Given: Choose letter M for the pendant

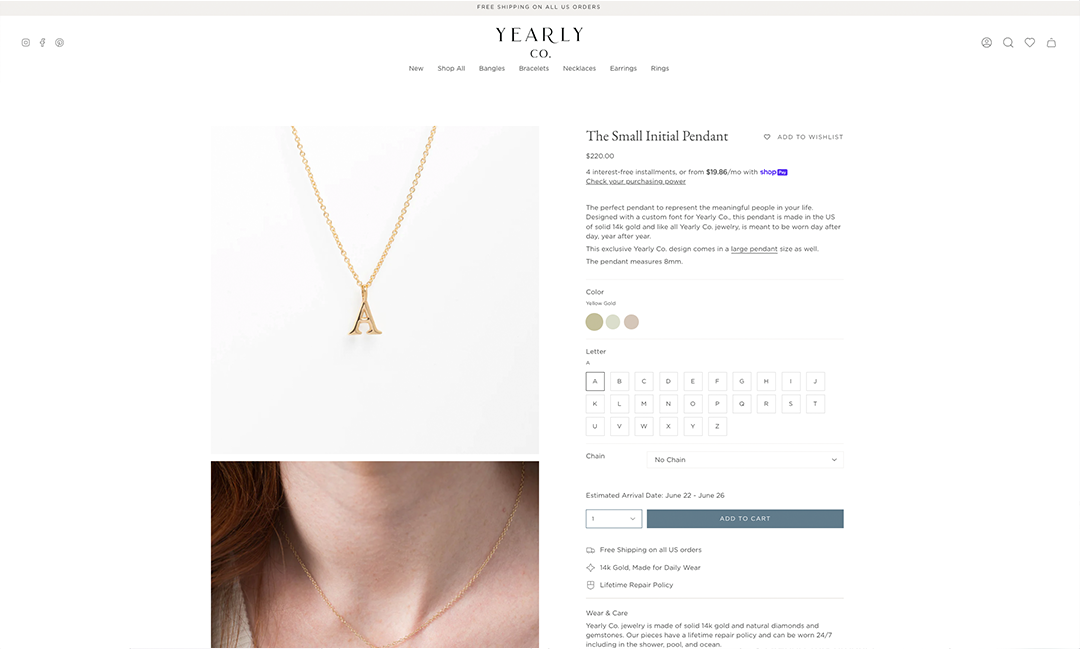Looking at the screenshot, I should [x=644, y=404].
